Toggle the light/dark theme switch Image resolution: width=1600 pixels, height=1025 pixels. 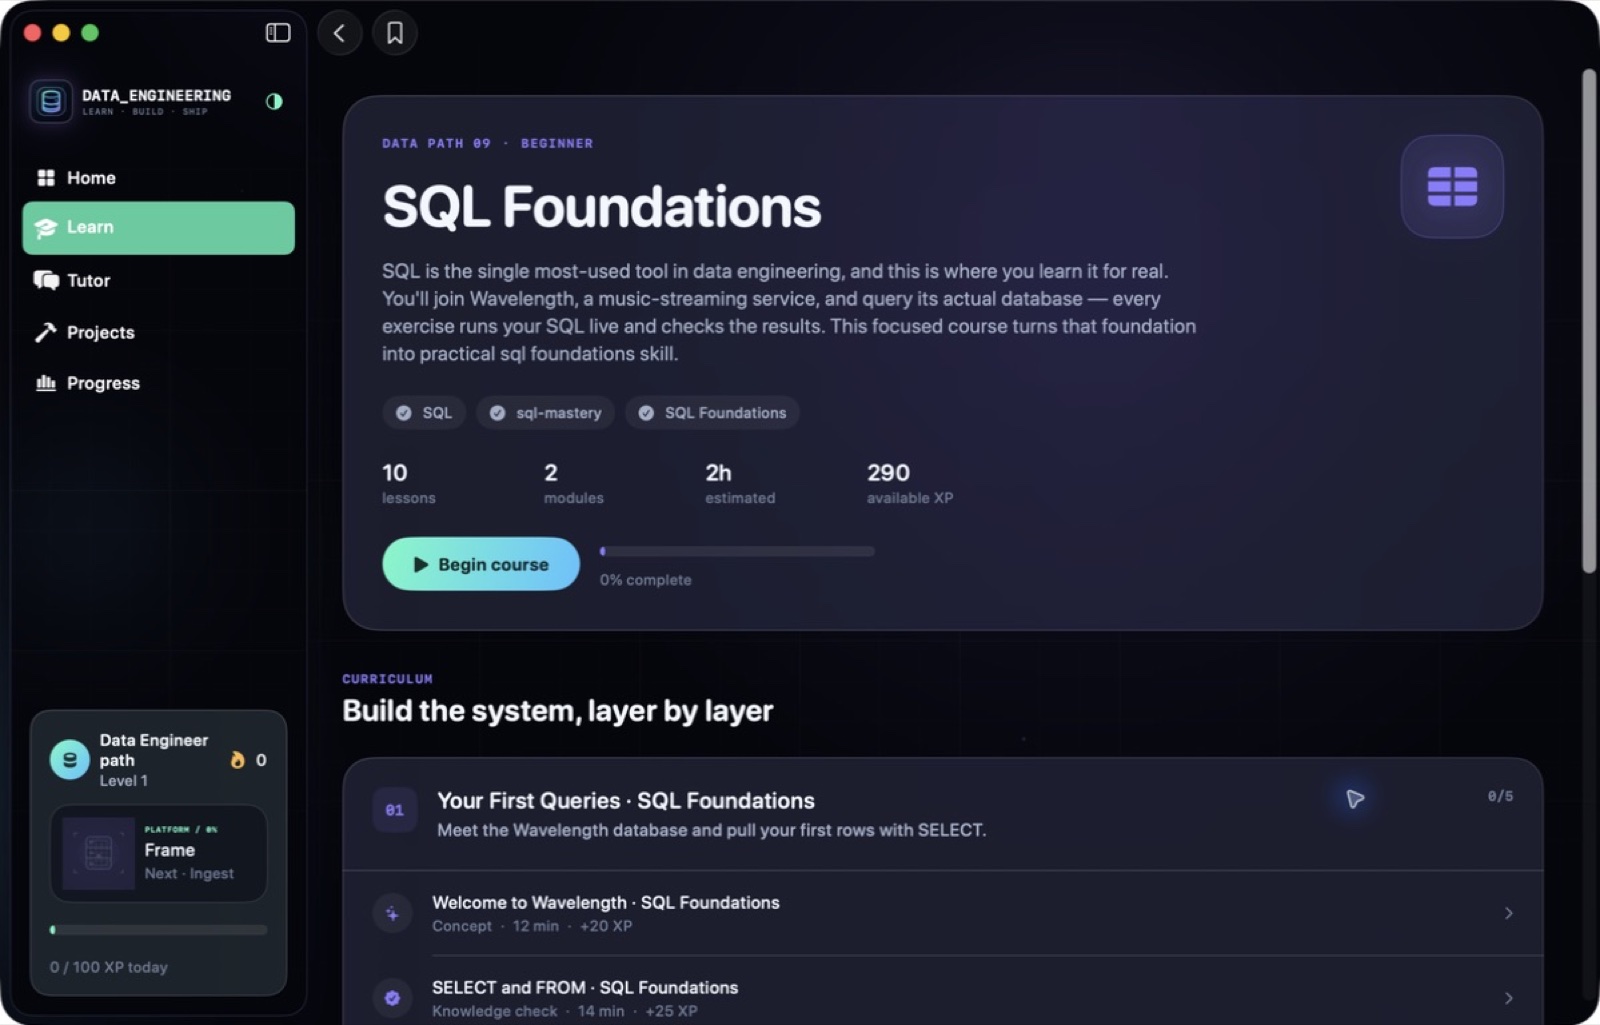coord(274,101)
